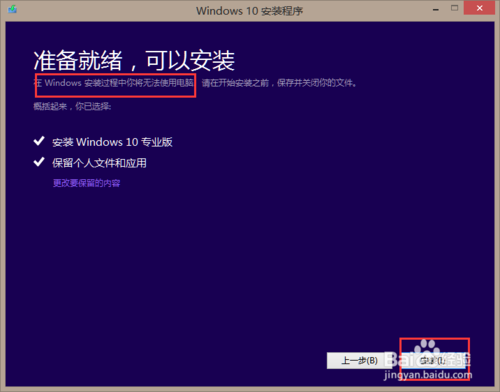Click the checkmark beside '保留个人文件和应用'
The height and width of the screenshot is (392, 500).
point(39,162)
